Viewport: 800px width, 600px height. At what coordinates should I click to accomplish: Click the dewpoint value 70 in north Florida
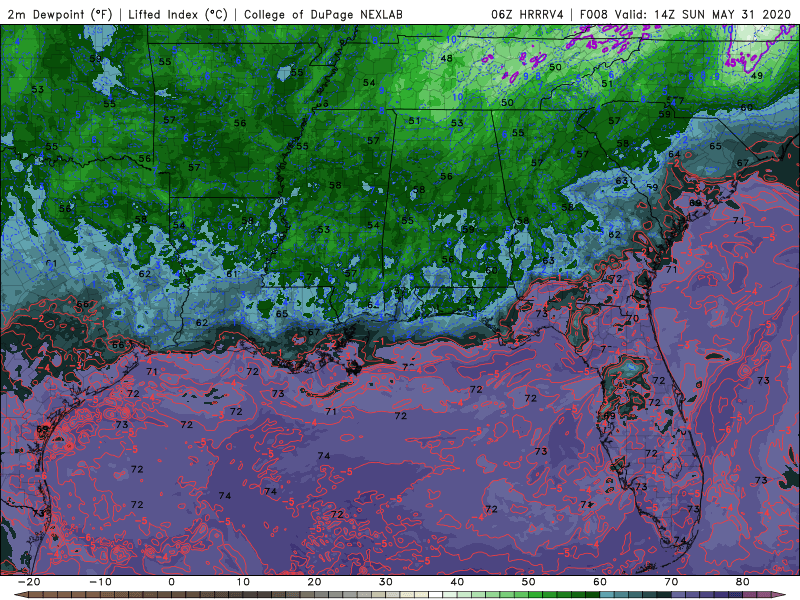(x=633, y=318)
